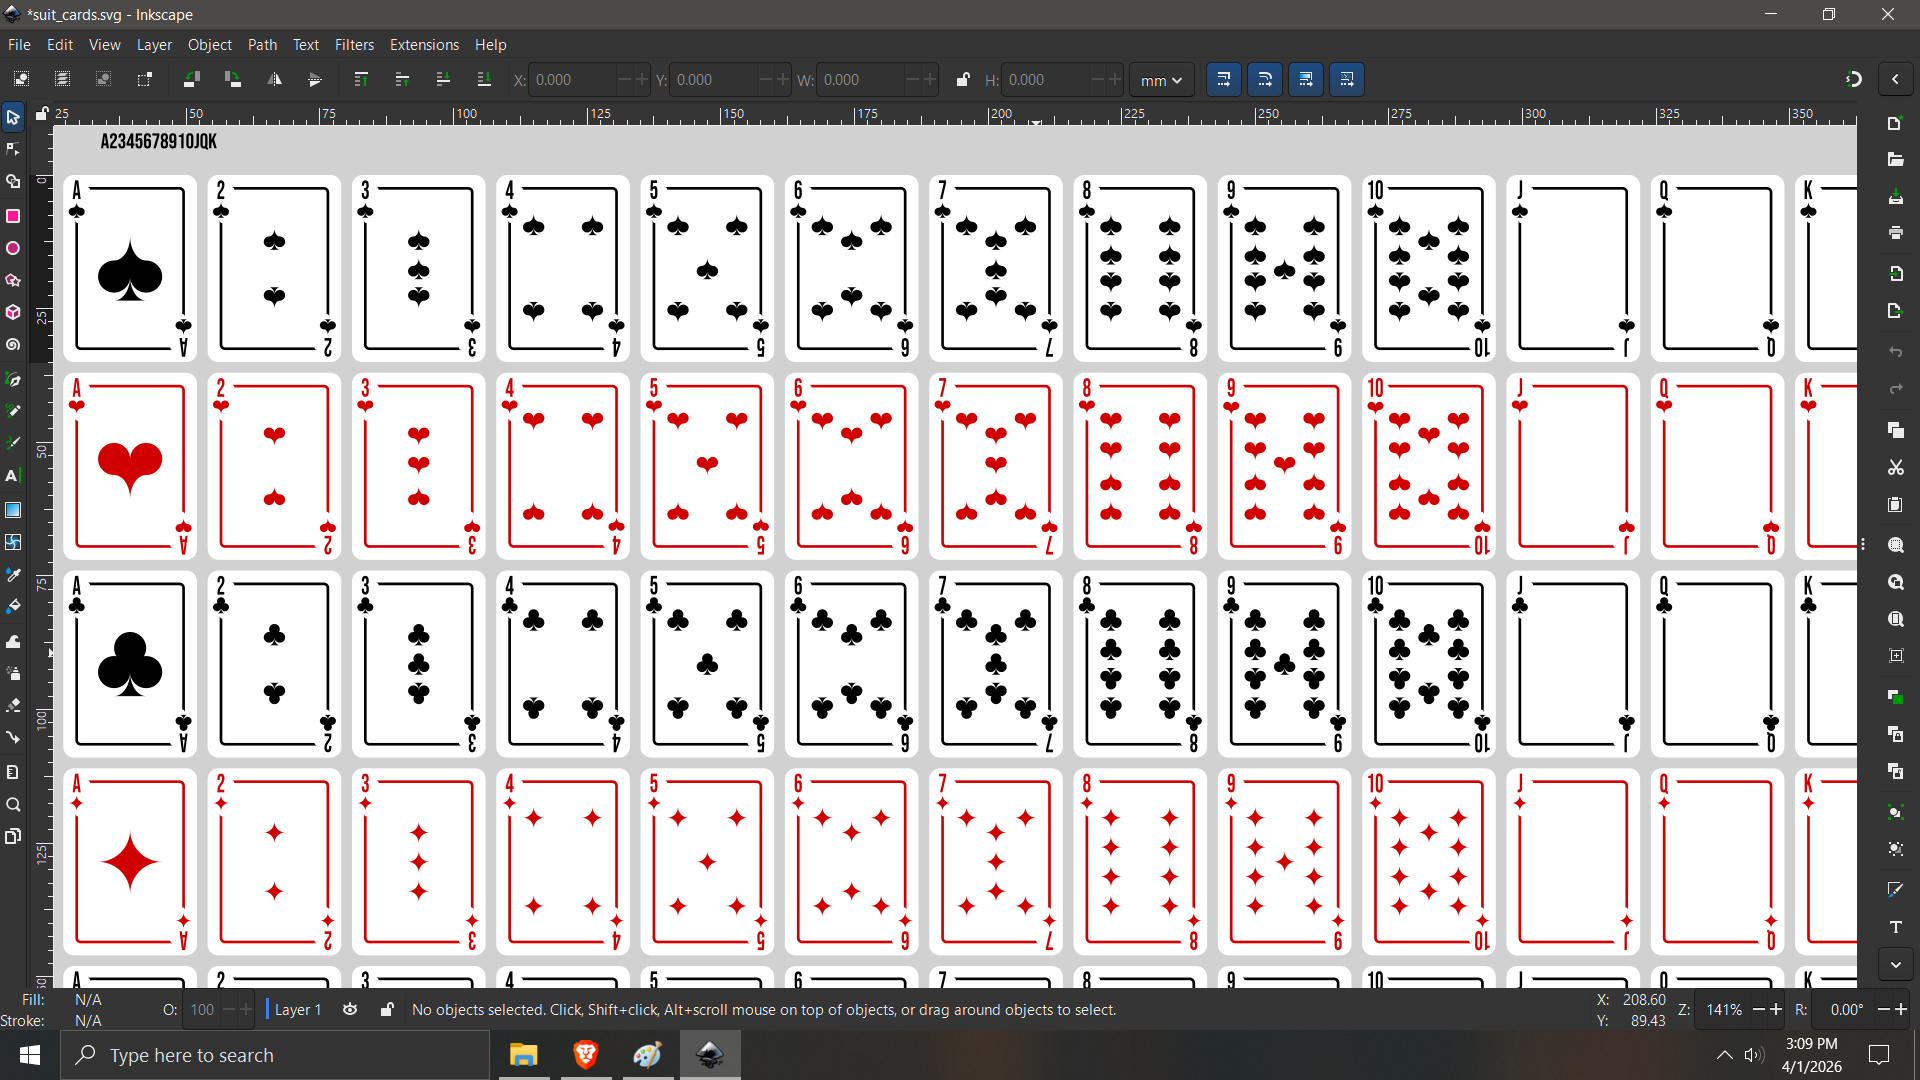Click the Fill N/A indicator
The width and height of the screenshot is (1920, 1080).
point(88,1000)
